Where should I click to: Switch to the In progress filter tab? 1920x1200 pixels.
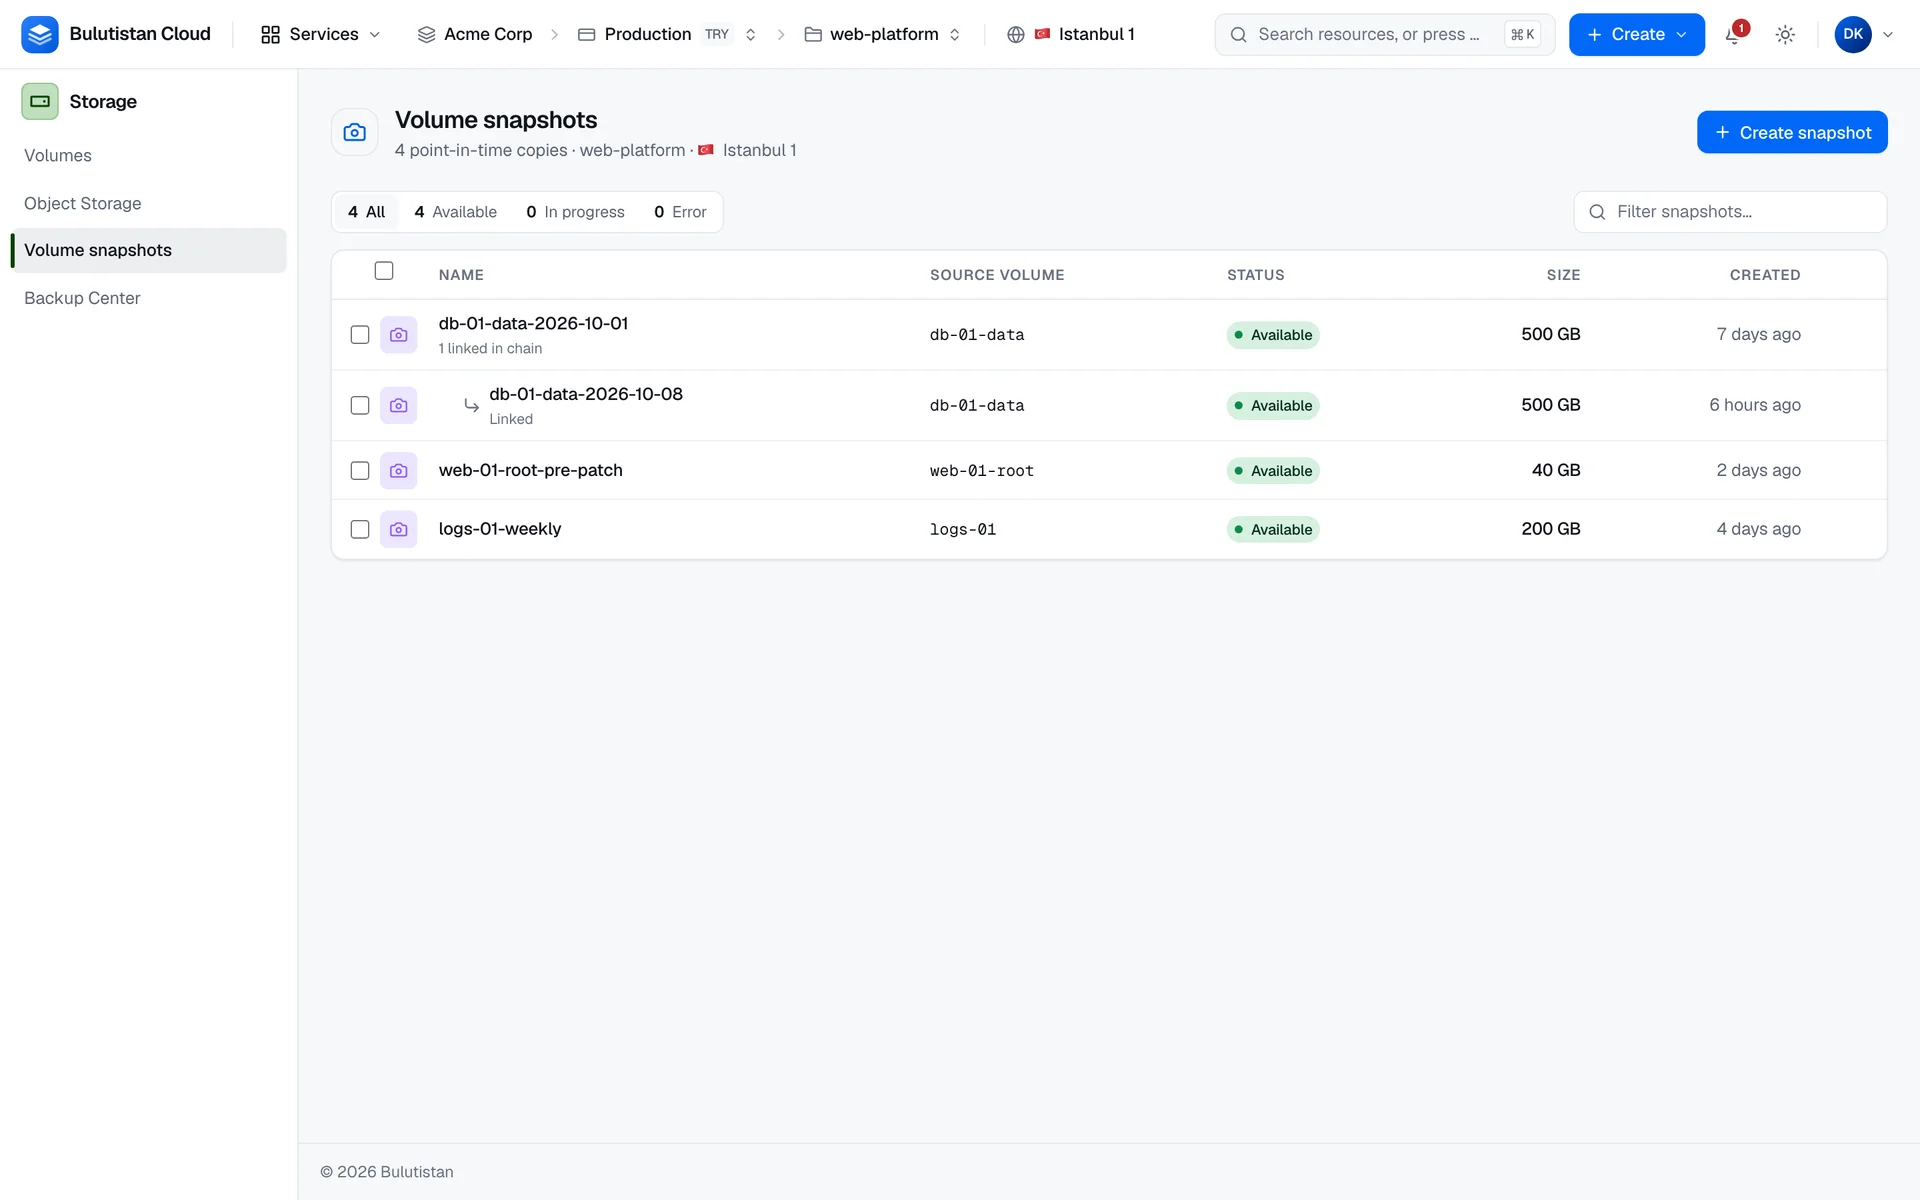[x=575, y=212]
